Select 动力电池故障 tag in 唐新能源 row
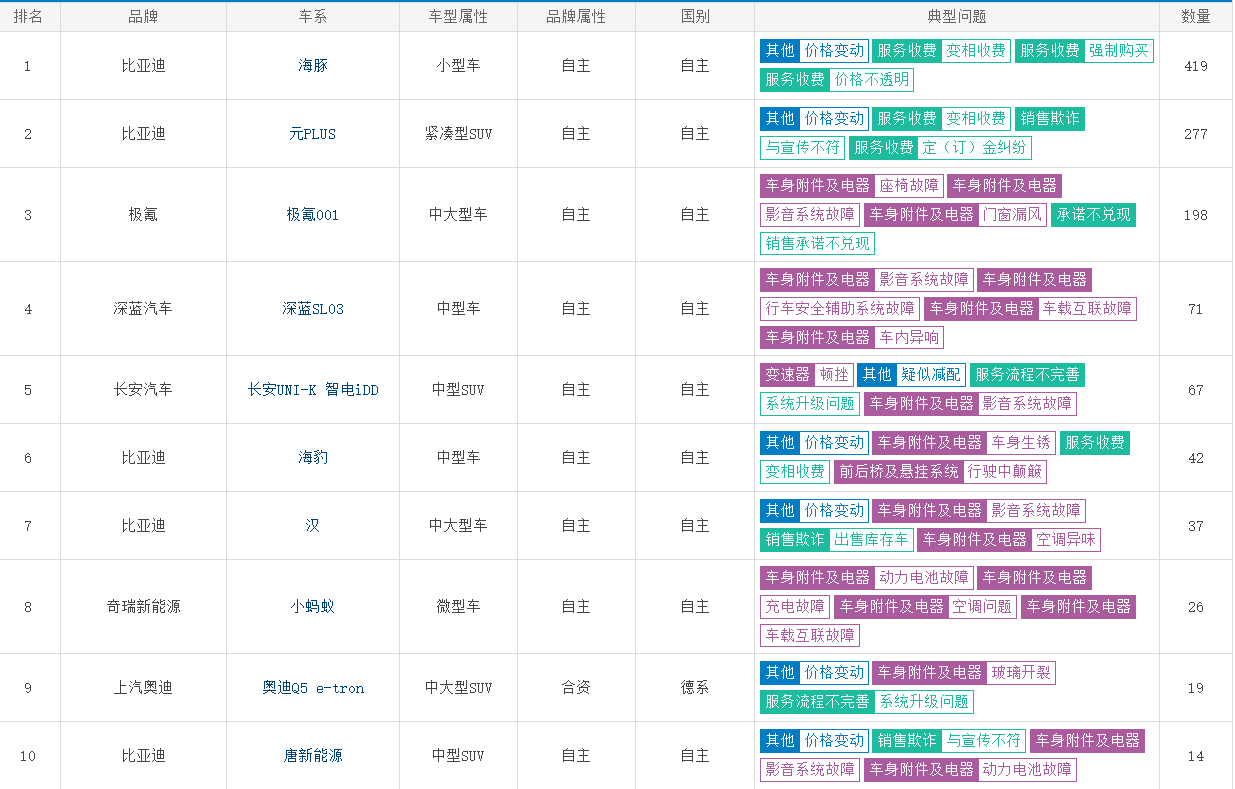The height and width of the screenshot is (789, 1235). (1028, 770)
